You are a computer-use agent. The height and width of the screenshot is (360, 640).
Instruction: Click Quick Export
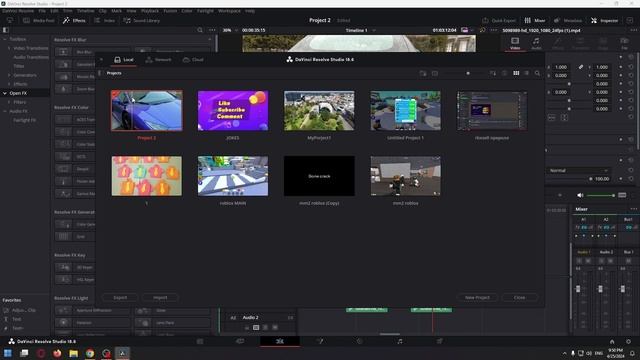499,20
